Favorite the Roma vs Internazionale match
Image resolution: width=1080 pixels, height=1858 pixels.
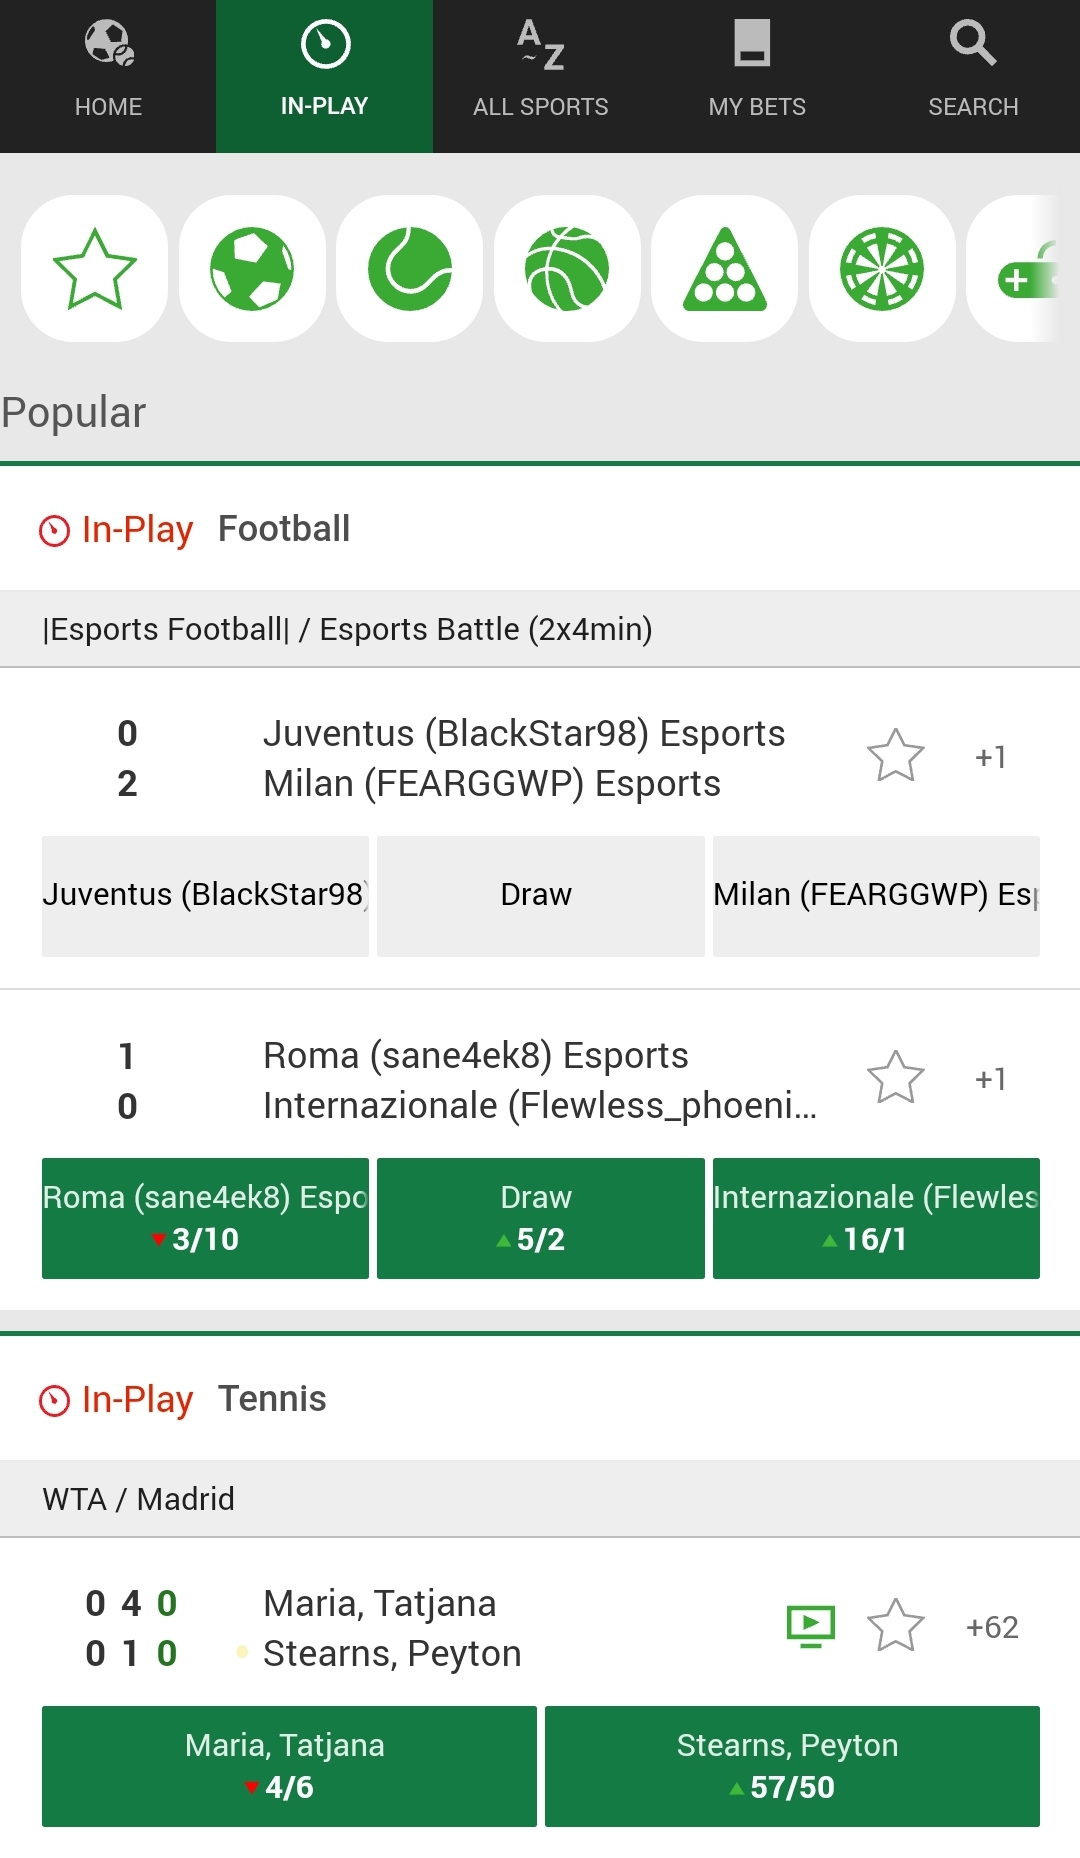tap(896, 1078)
